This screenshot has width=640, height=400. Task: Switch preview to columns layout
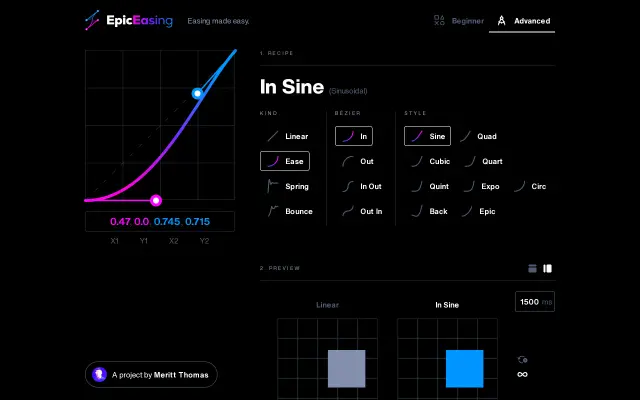click(x=547, y=268)
